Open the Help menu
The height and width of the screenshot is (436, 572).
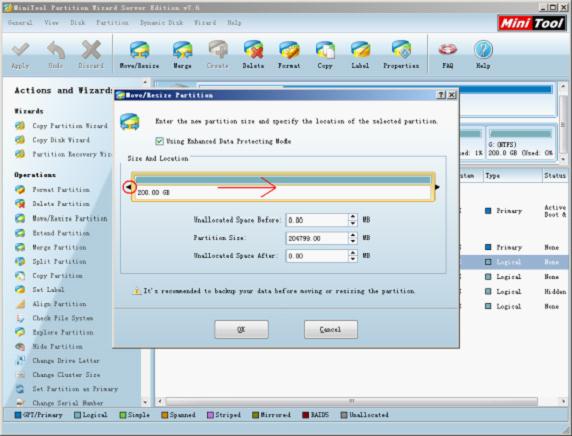[x=234, y=23]
